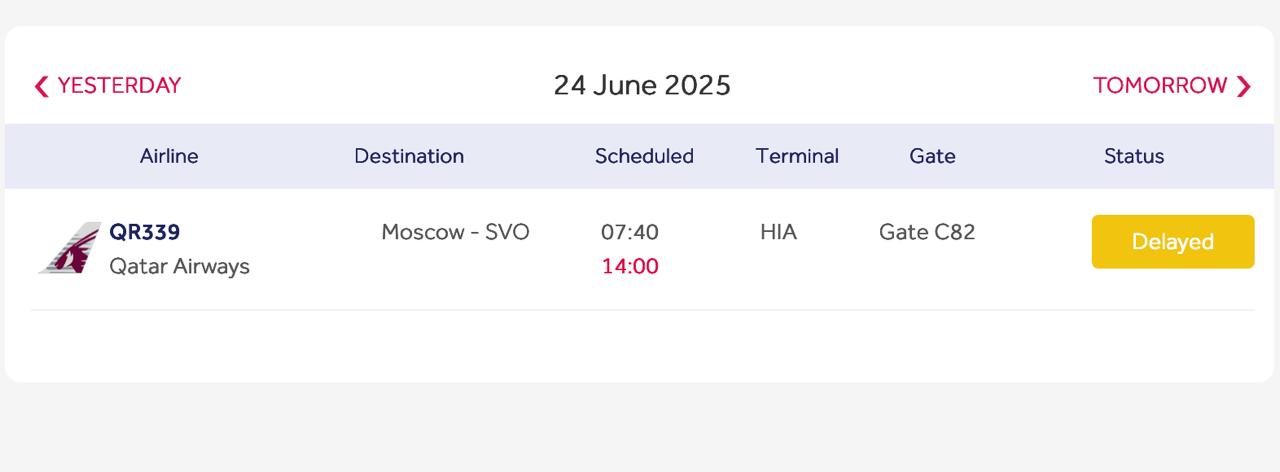
Task: Select the Gate column header
Action: tap(932, 156)
